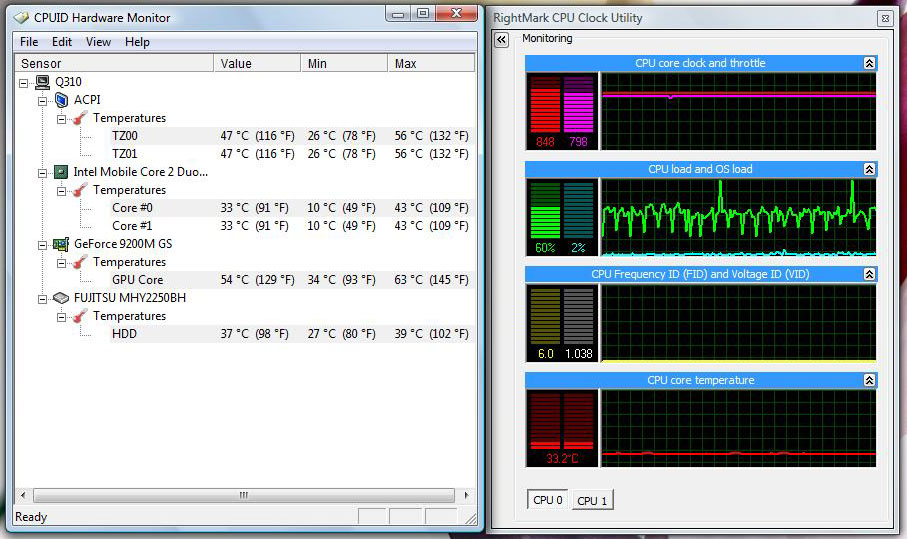Viewport: 907px width, 539px height.
Task: Select the GPU Core sensor row
Action: point(293,280)
